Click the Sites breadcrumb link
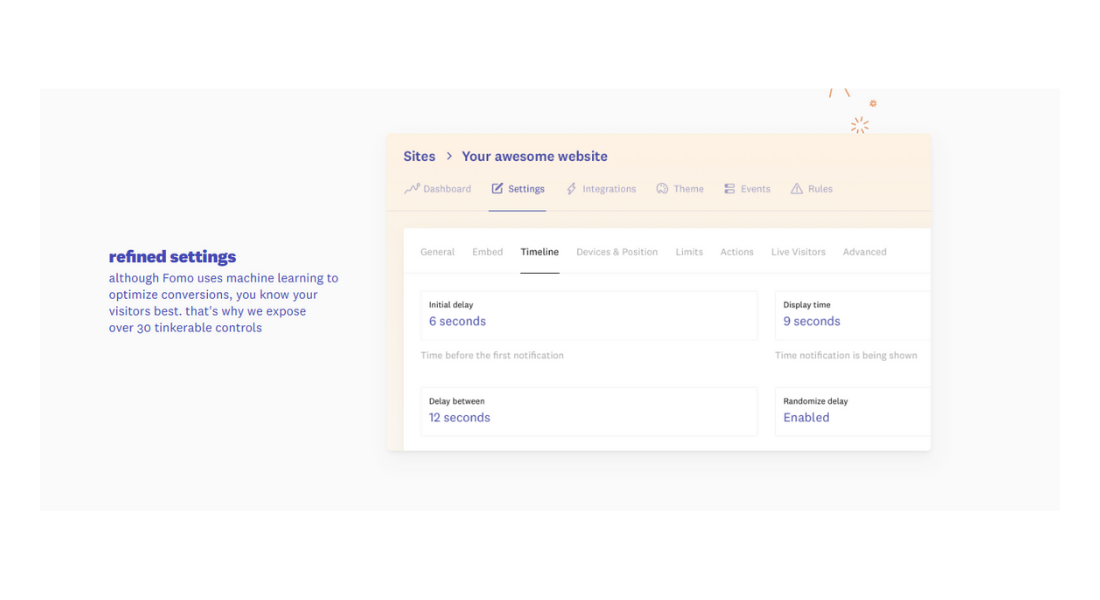 pos(419,156)
